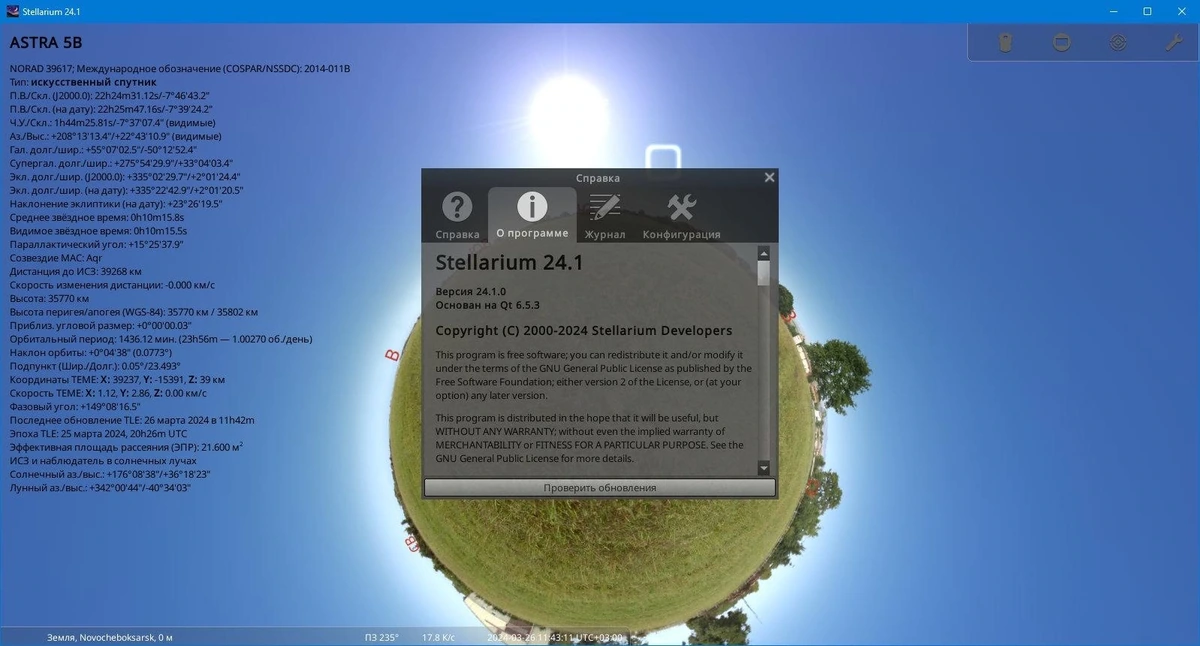Maximize the Stellarium window
1200x646 pixels.
[x=1147, y=11]
